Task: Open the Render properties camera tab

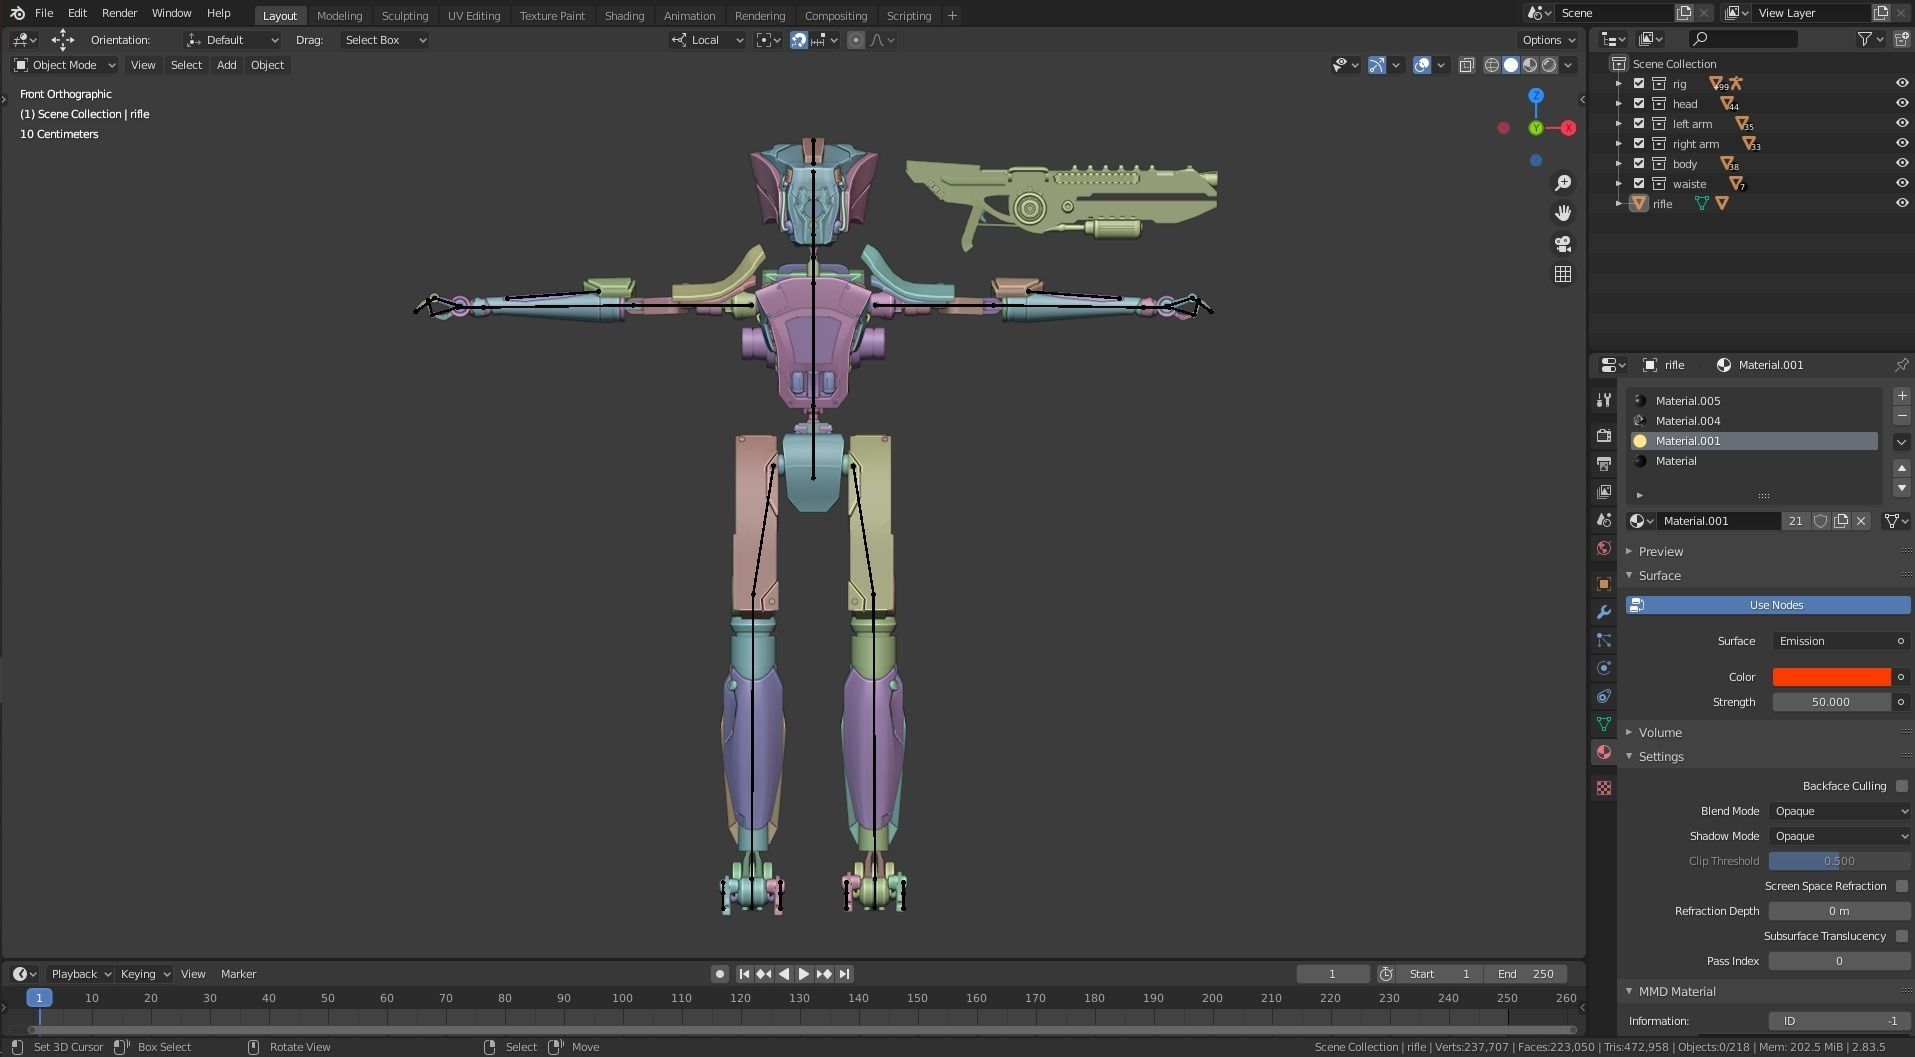Action: click(x=1604, y=436)
